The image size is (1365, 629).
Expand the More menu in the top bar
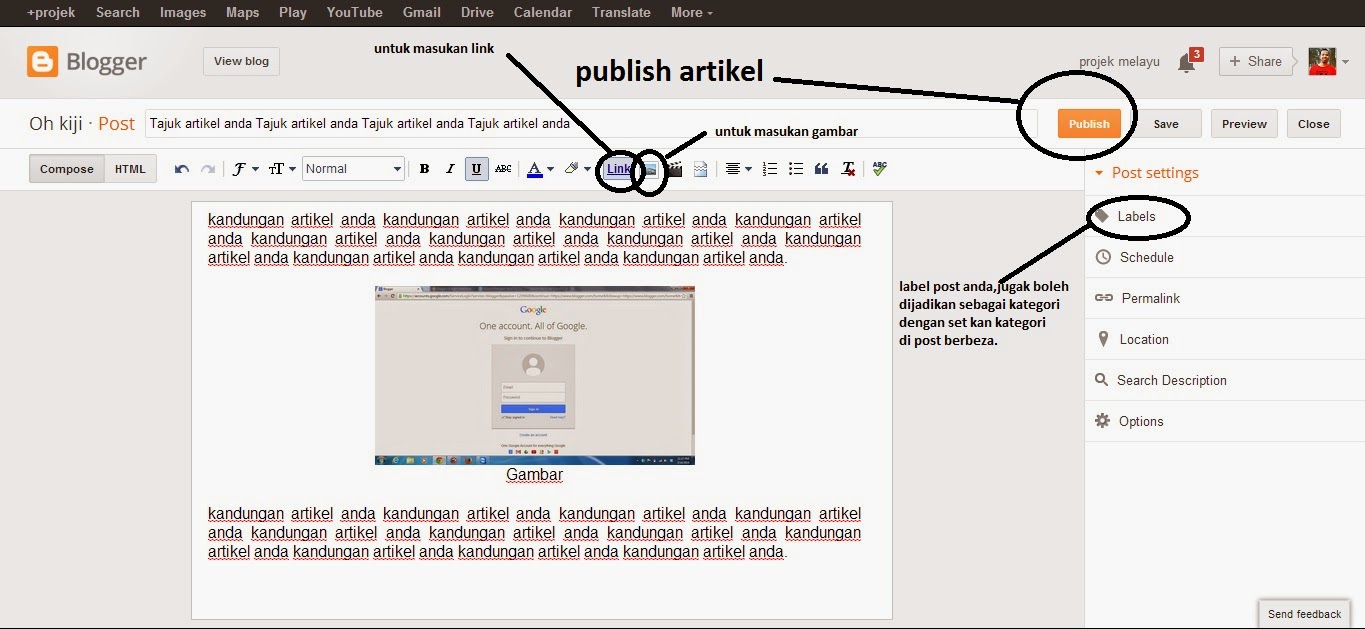(x=690, y=12)
